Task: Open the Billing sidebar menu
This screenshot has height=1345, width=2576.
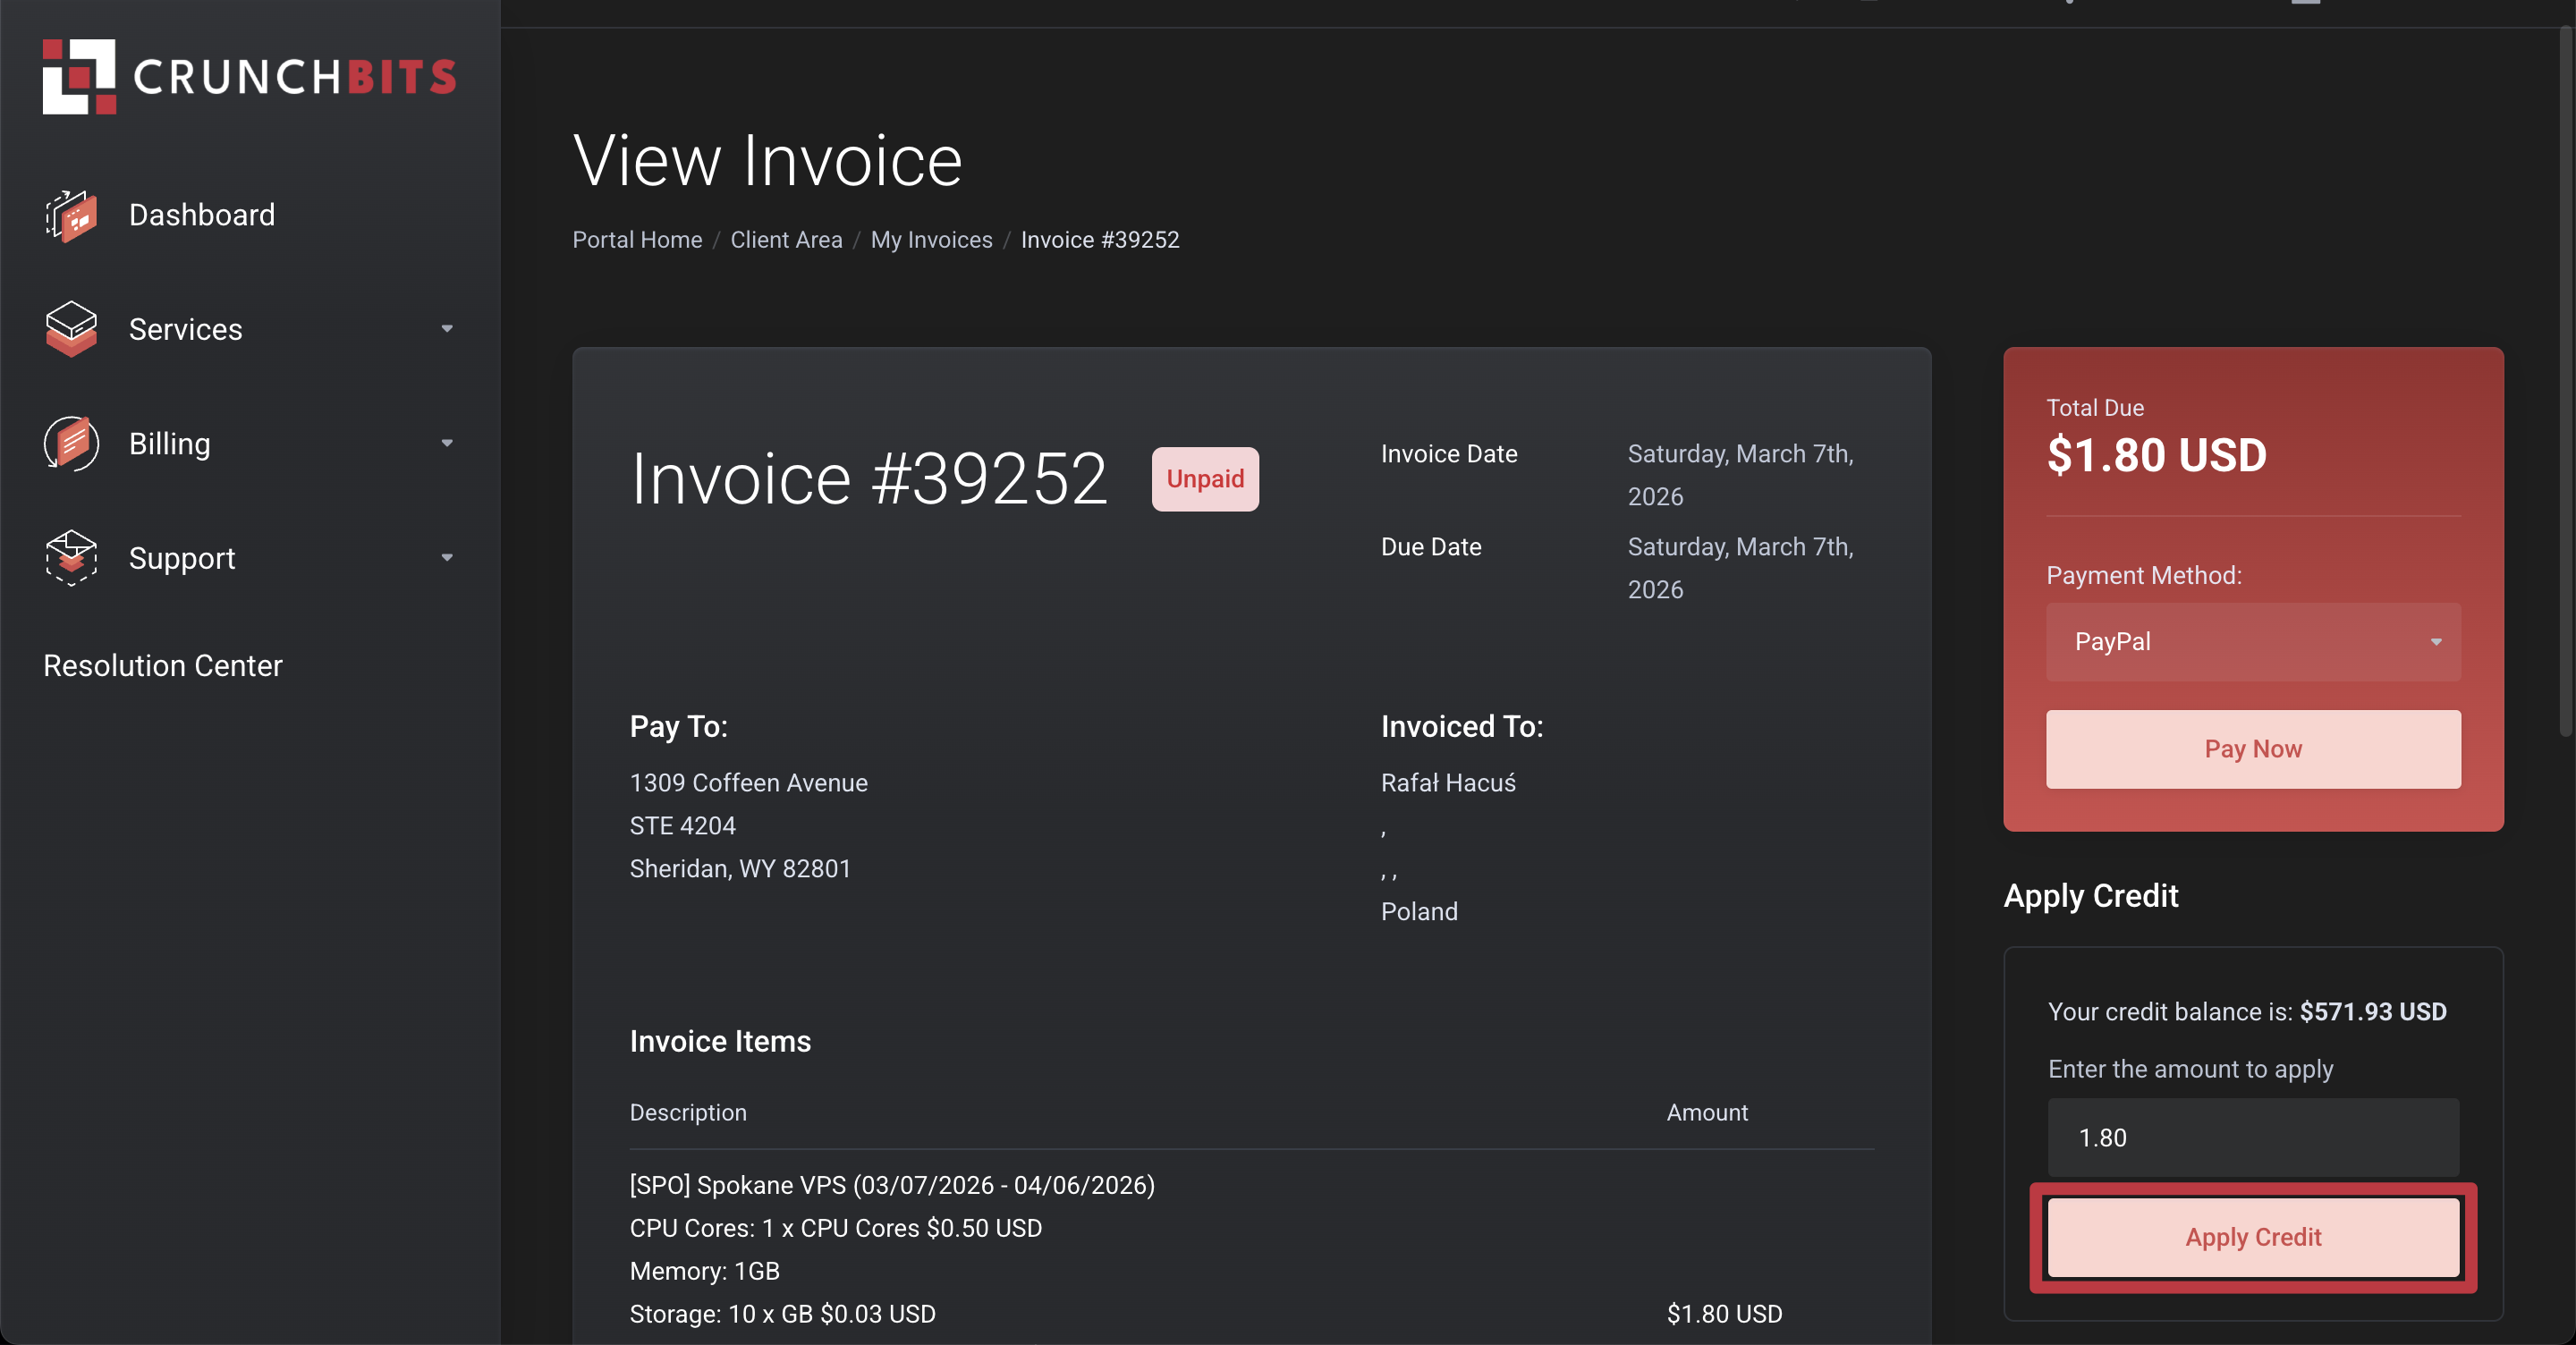Action: coord(170,443)
